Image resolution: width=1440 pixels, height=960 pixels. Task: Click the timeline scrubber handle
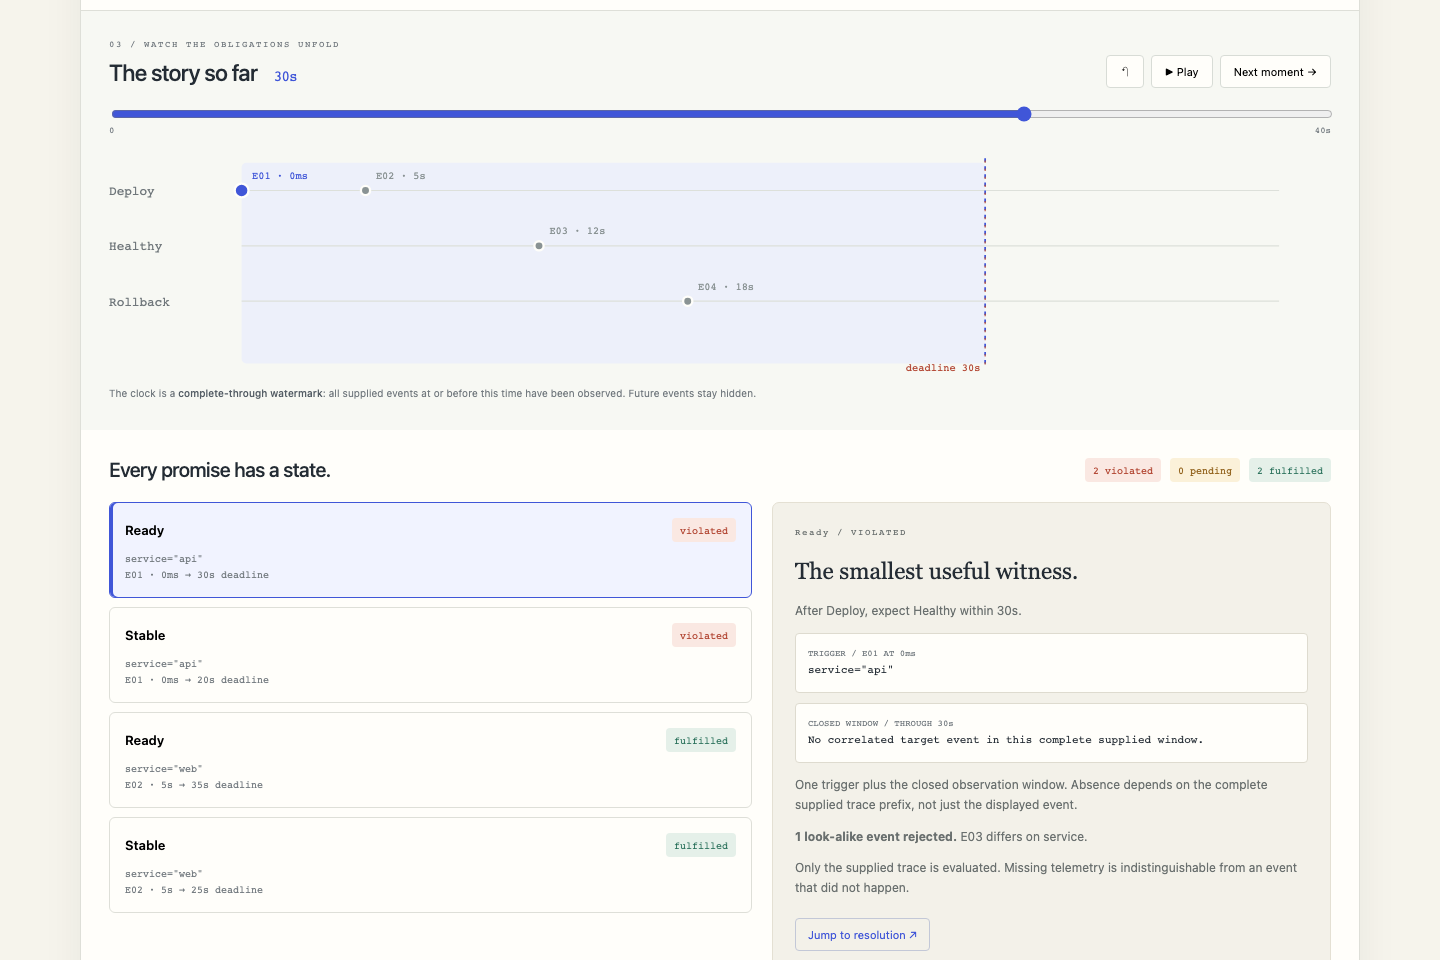click(1024, 114)
